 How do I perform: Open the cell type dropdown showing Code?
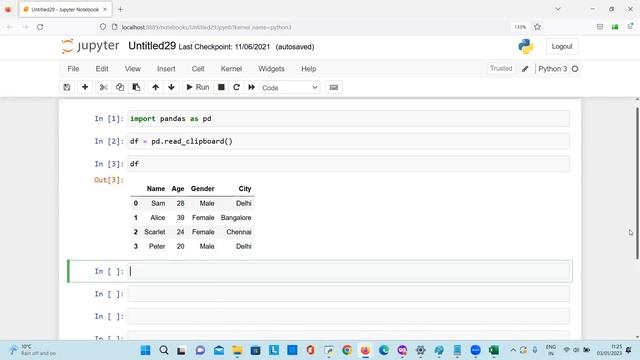290,88
